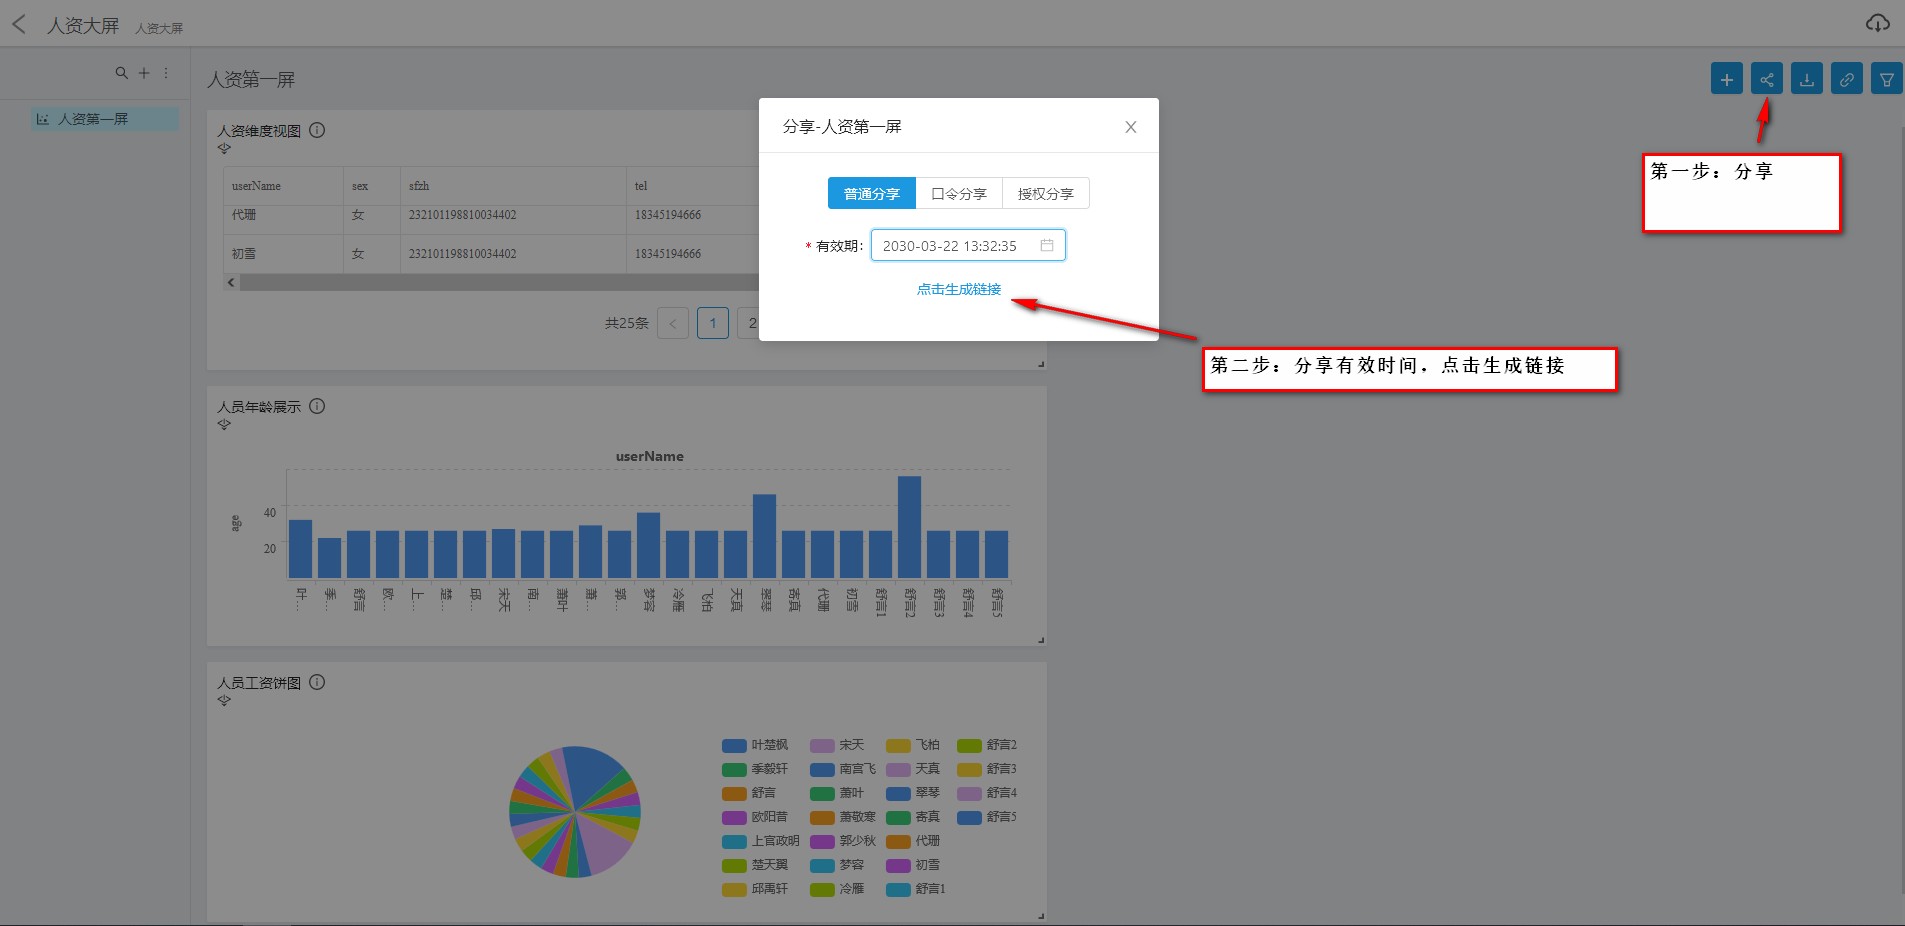Switch to 授权分享 share mode
This screenshot has height=926, width=1905.
pyautogui.click(x=1045, y=193)
